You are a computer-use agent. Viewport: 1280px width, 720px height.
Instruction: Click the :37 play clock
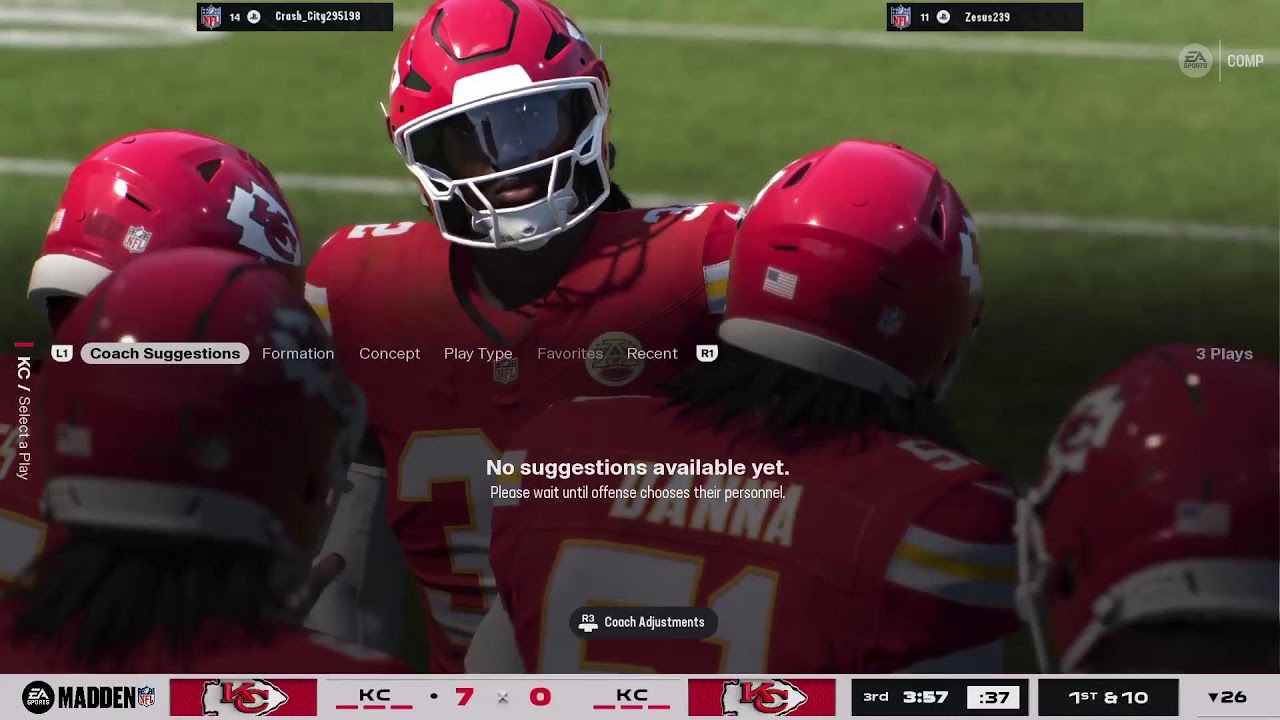tap(994, 698)
